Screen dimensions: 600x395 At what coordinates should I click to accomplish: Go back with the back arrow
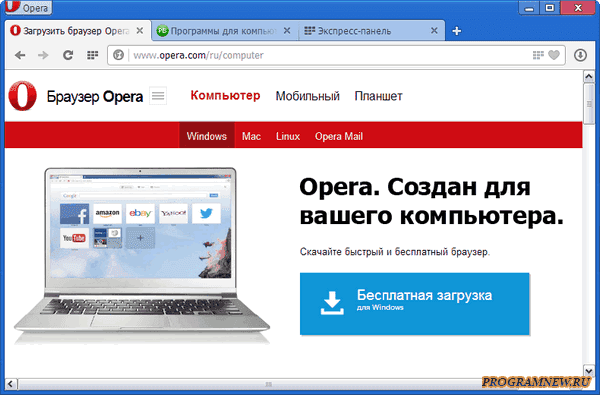point(20,55)
